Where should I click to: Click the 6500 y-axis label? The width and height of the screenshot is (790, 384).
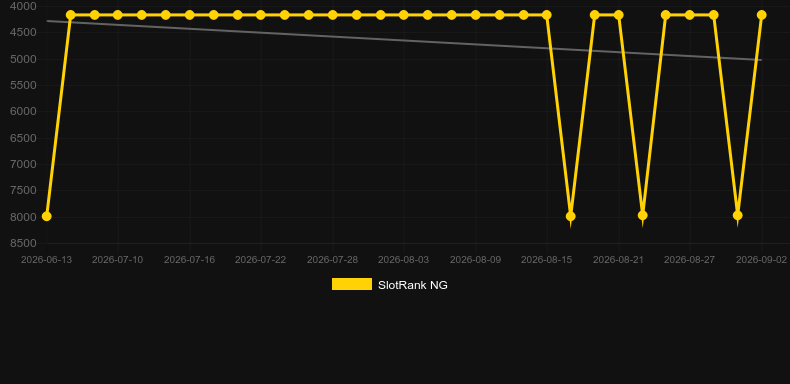pos(23,138)
